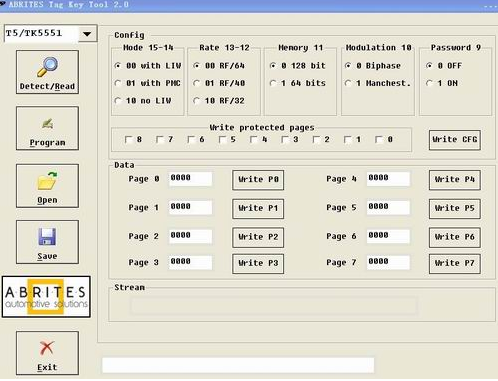
Task: Check write protection for page 8
Action: coord(128,139)
